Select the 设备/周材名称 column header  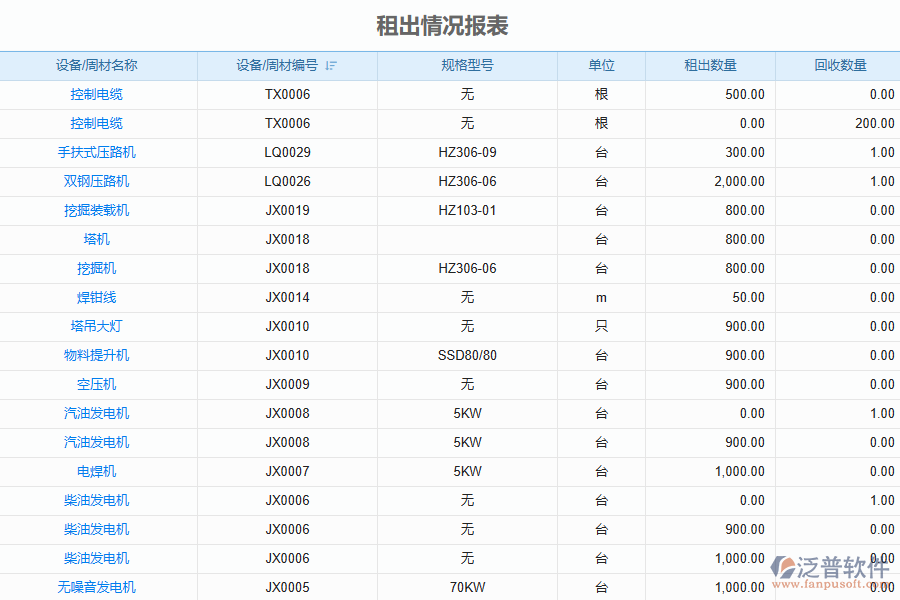[x=97, y=66]
